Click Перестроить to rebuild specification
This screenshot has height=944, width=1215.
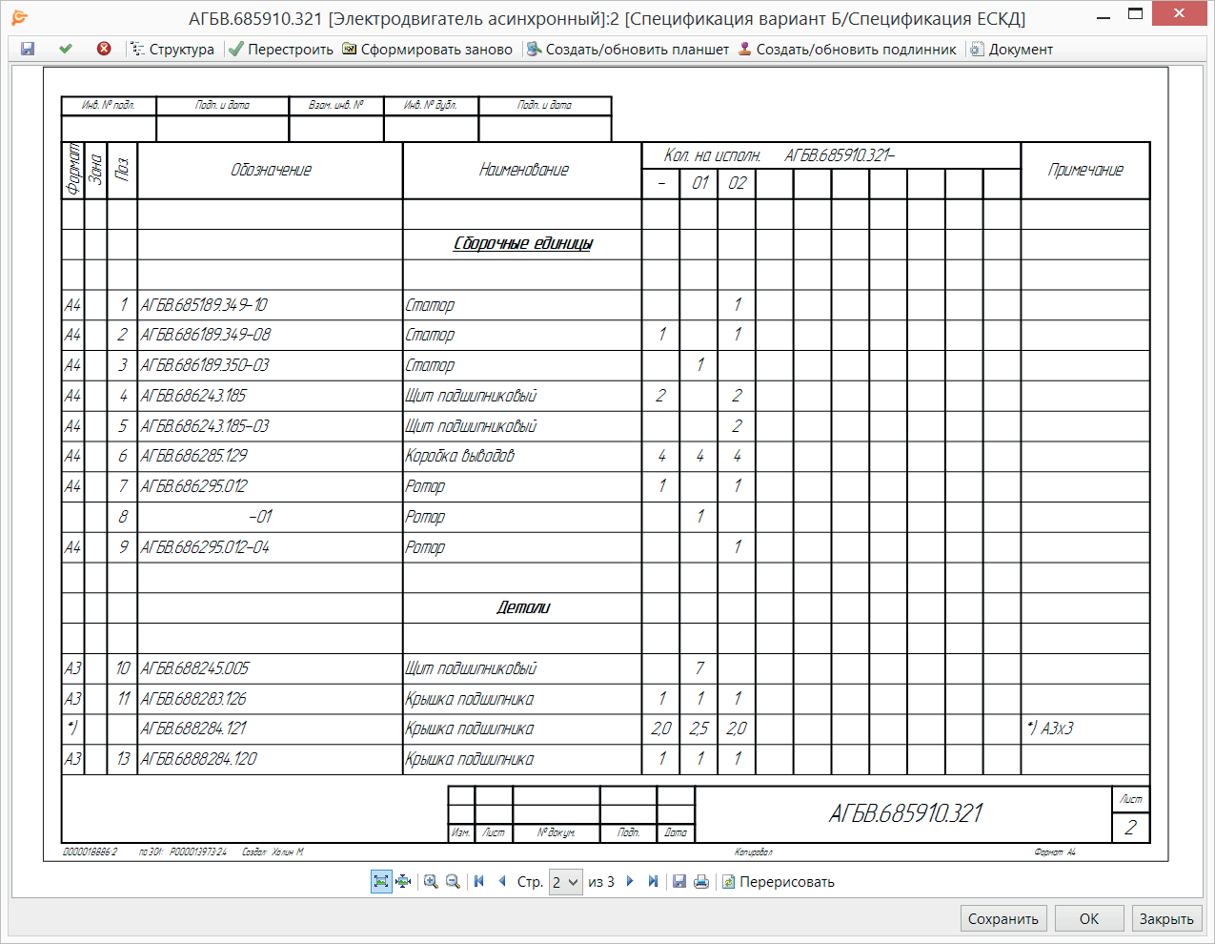pyautogui.click(x=281, y=49)
